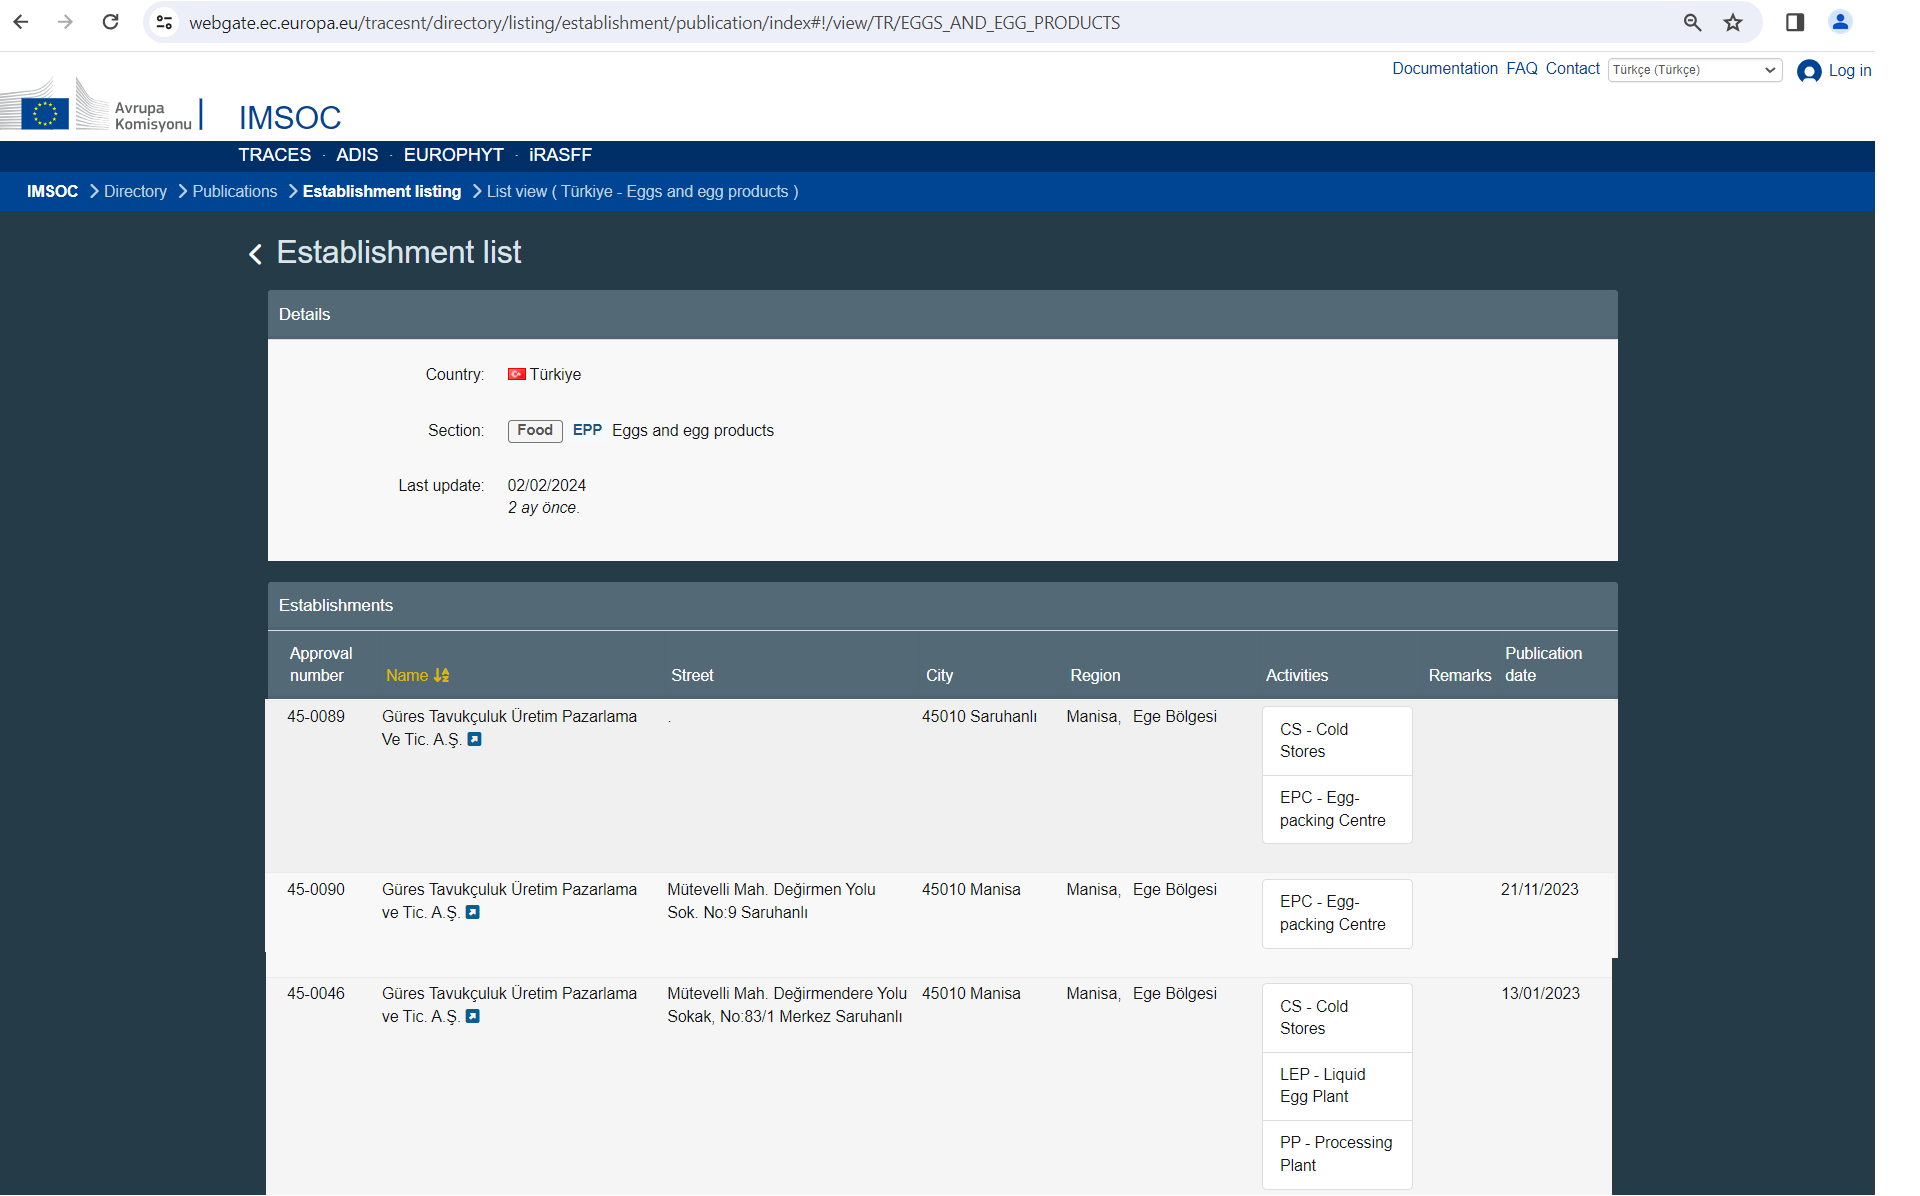
Task: Click the Directory breadcrumb link
Action: point(135,191)
